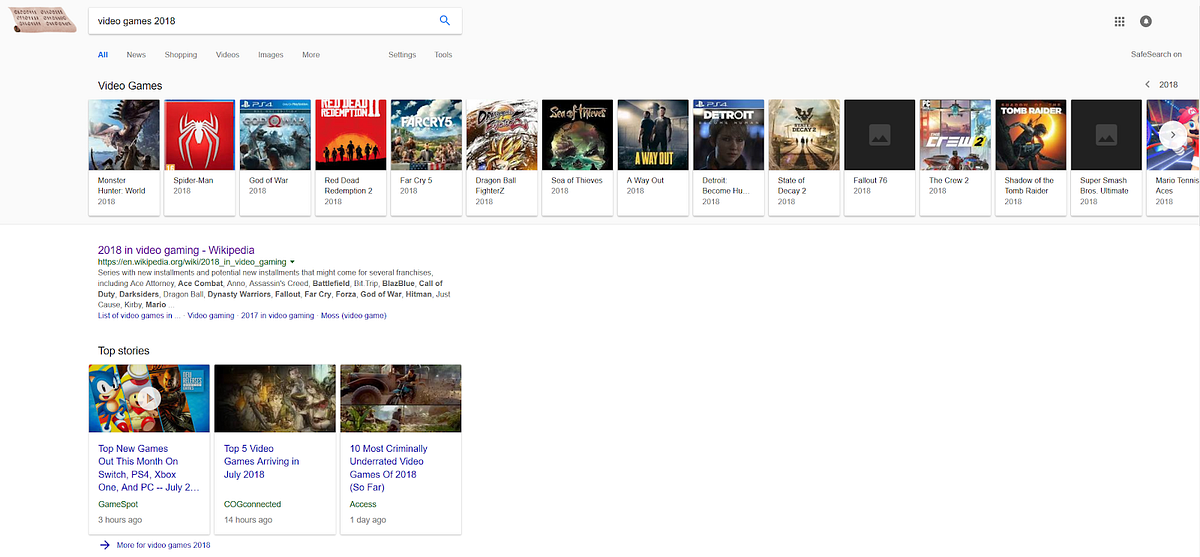Select the News tab
The height and width of the screenshot is (557, 1200).
coord(136,55)
